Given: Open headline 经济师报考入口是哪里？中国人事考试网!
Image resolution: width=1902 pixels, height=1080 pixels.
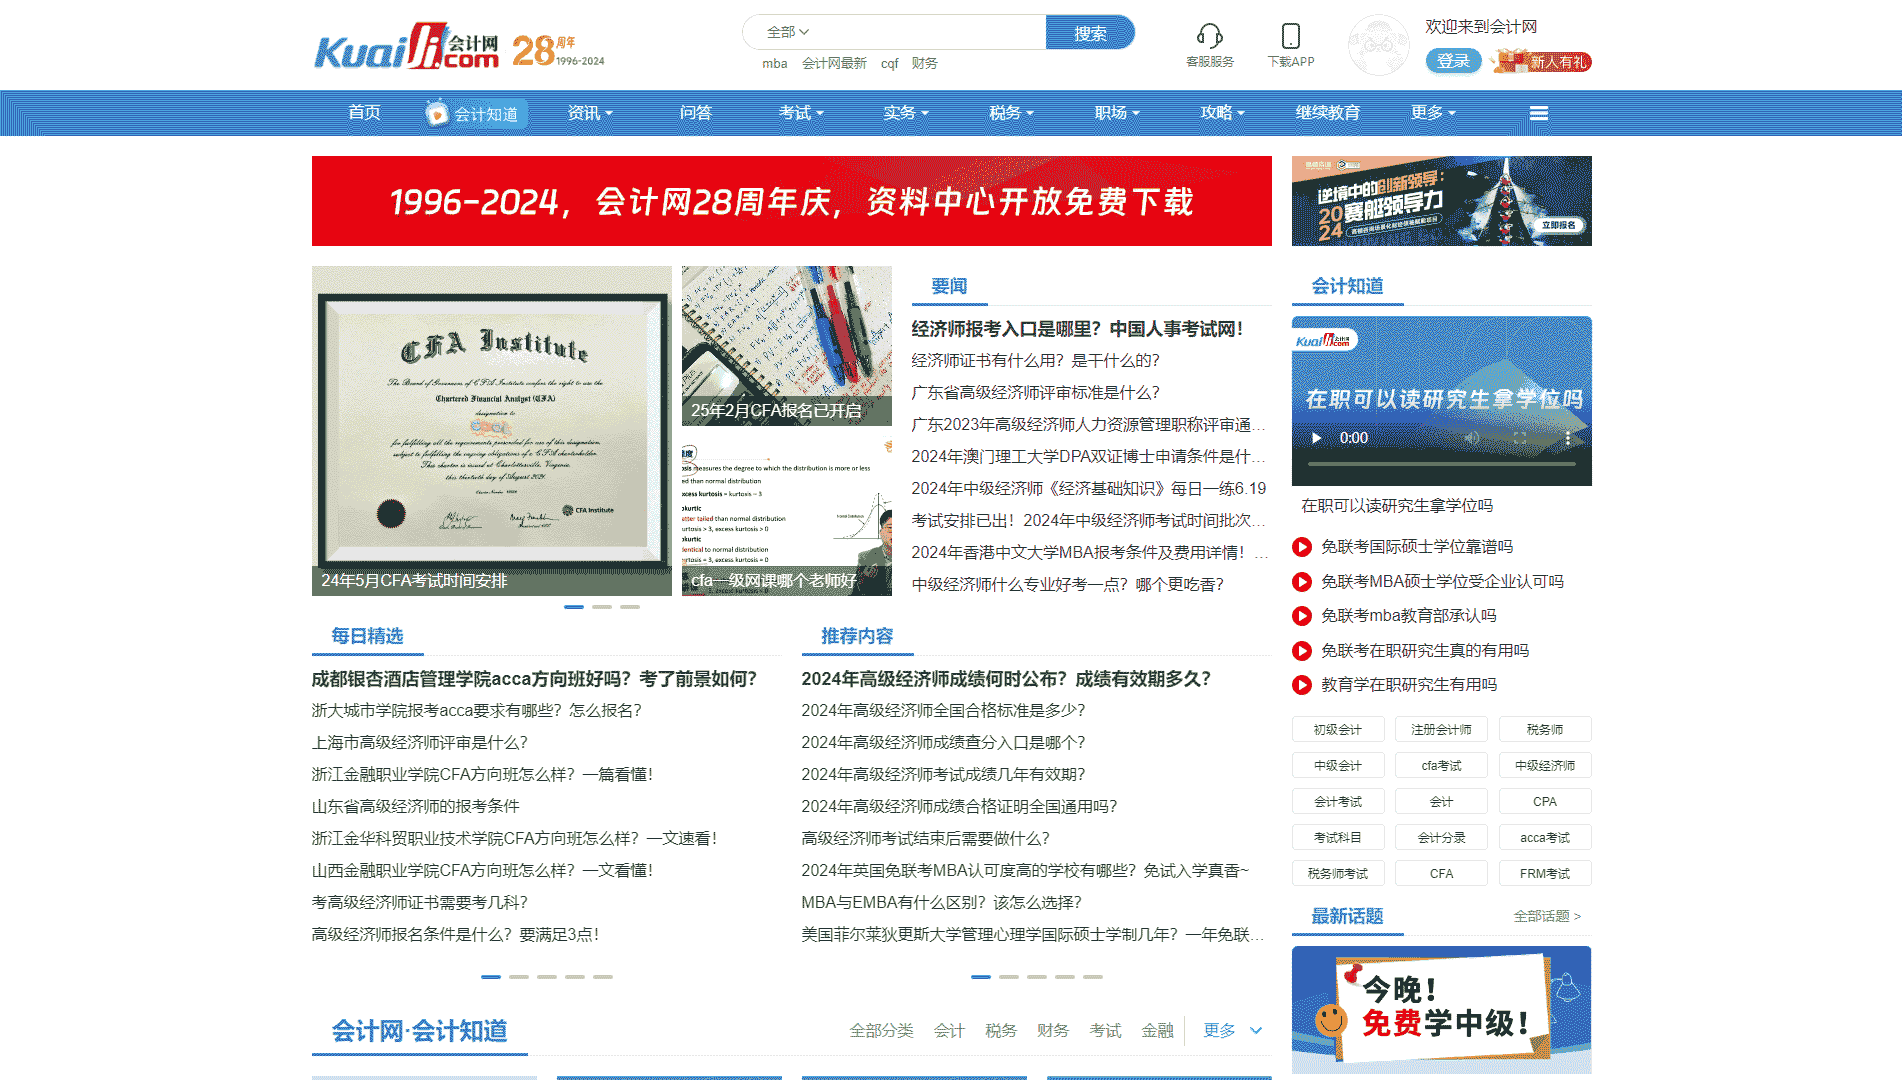Looking at the screenshot, I should (1077, 329).
